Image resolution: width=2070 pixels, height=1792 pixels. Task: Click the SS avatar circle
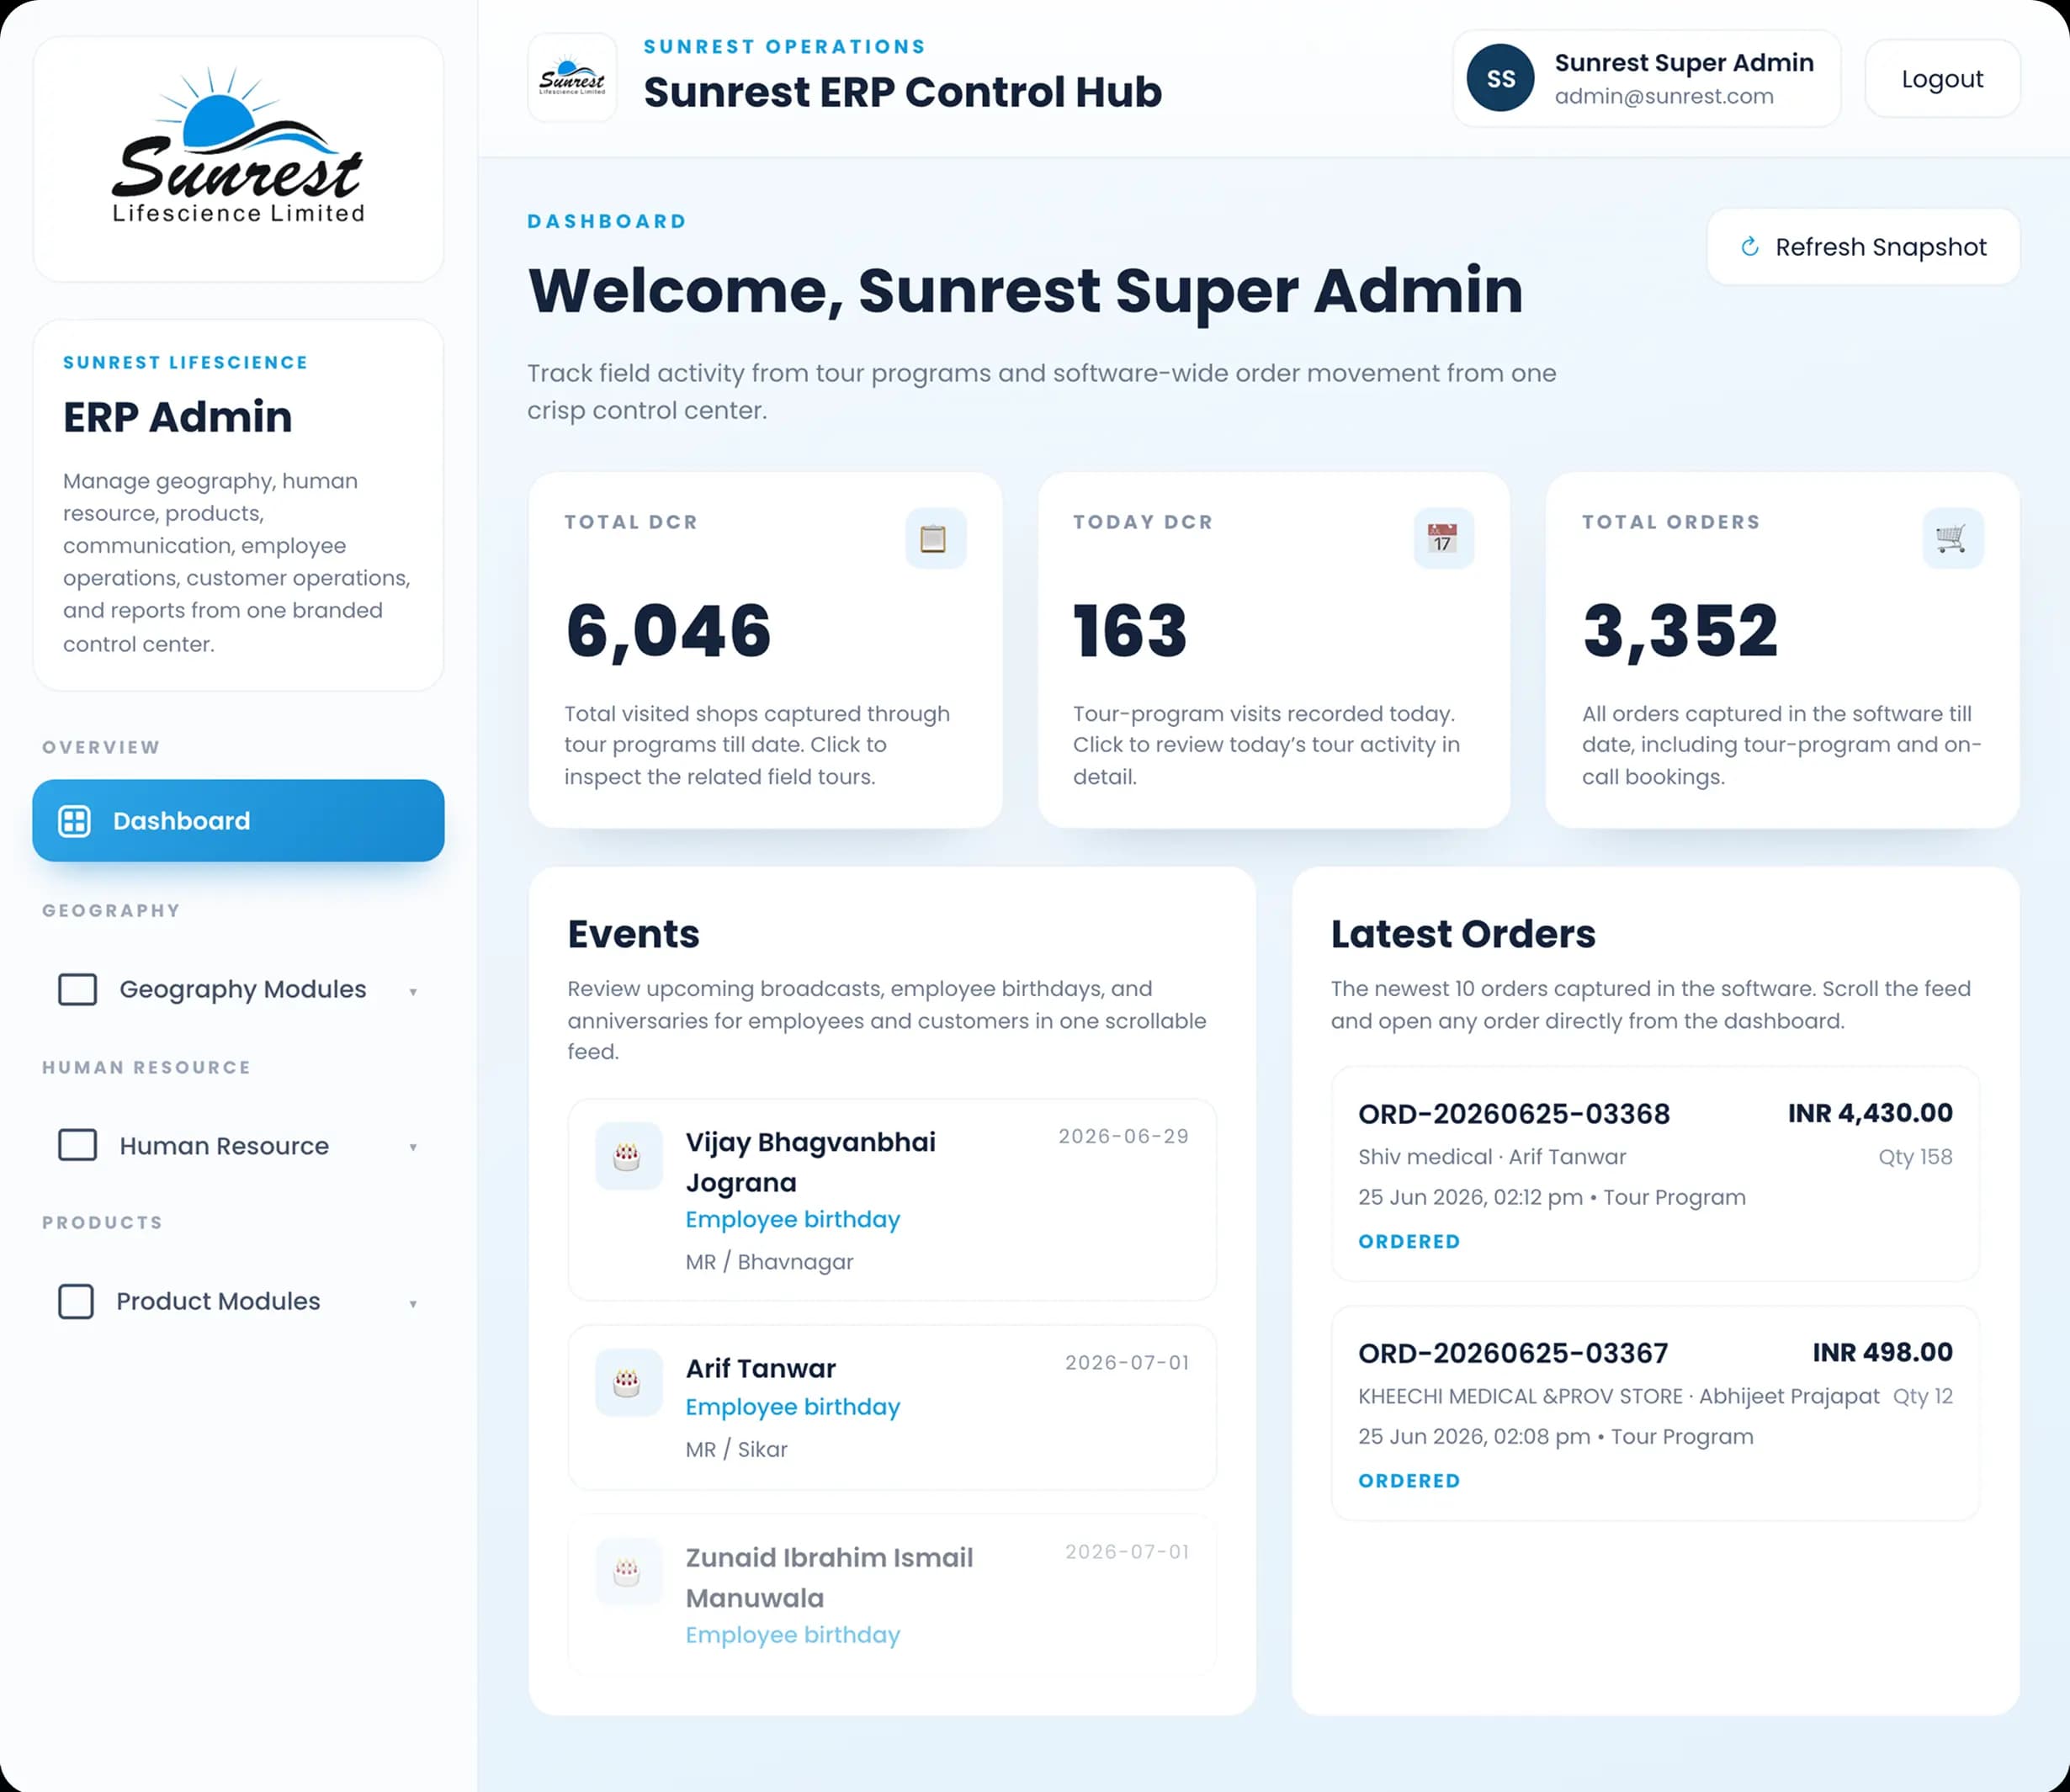1500,78
